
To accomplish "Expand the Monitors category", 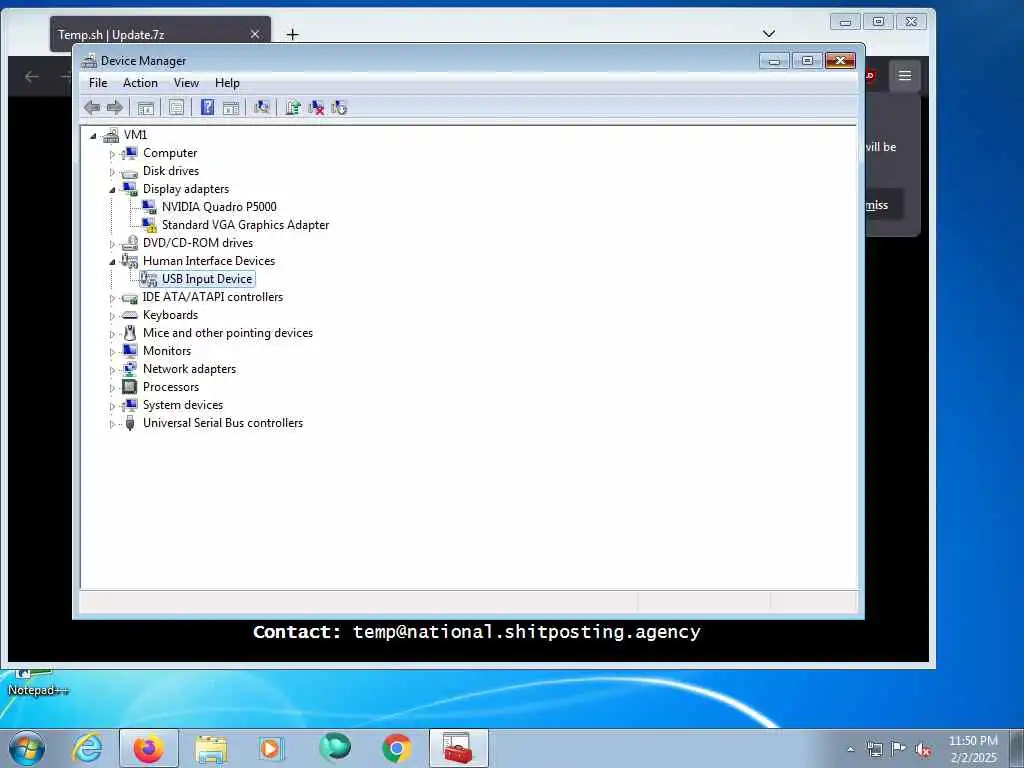I will coord(112,352).
